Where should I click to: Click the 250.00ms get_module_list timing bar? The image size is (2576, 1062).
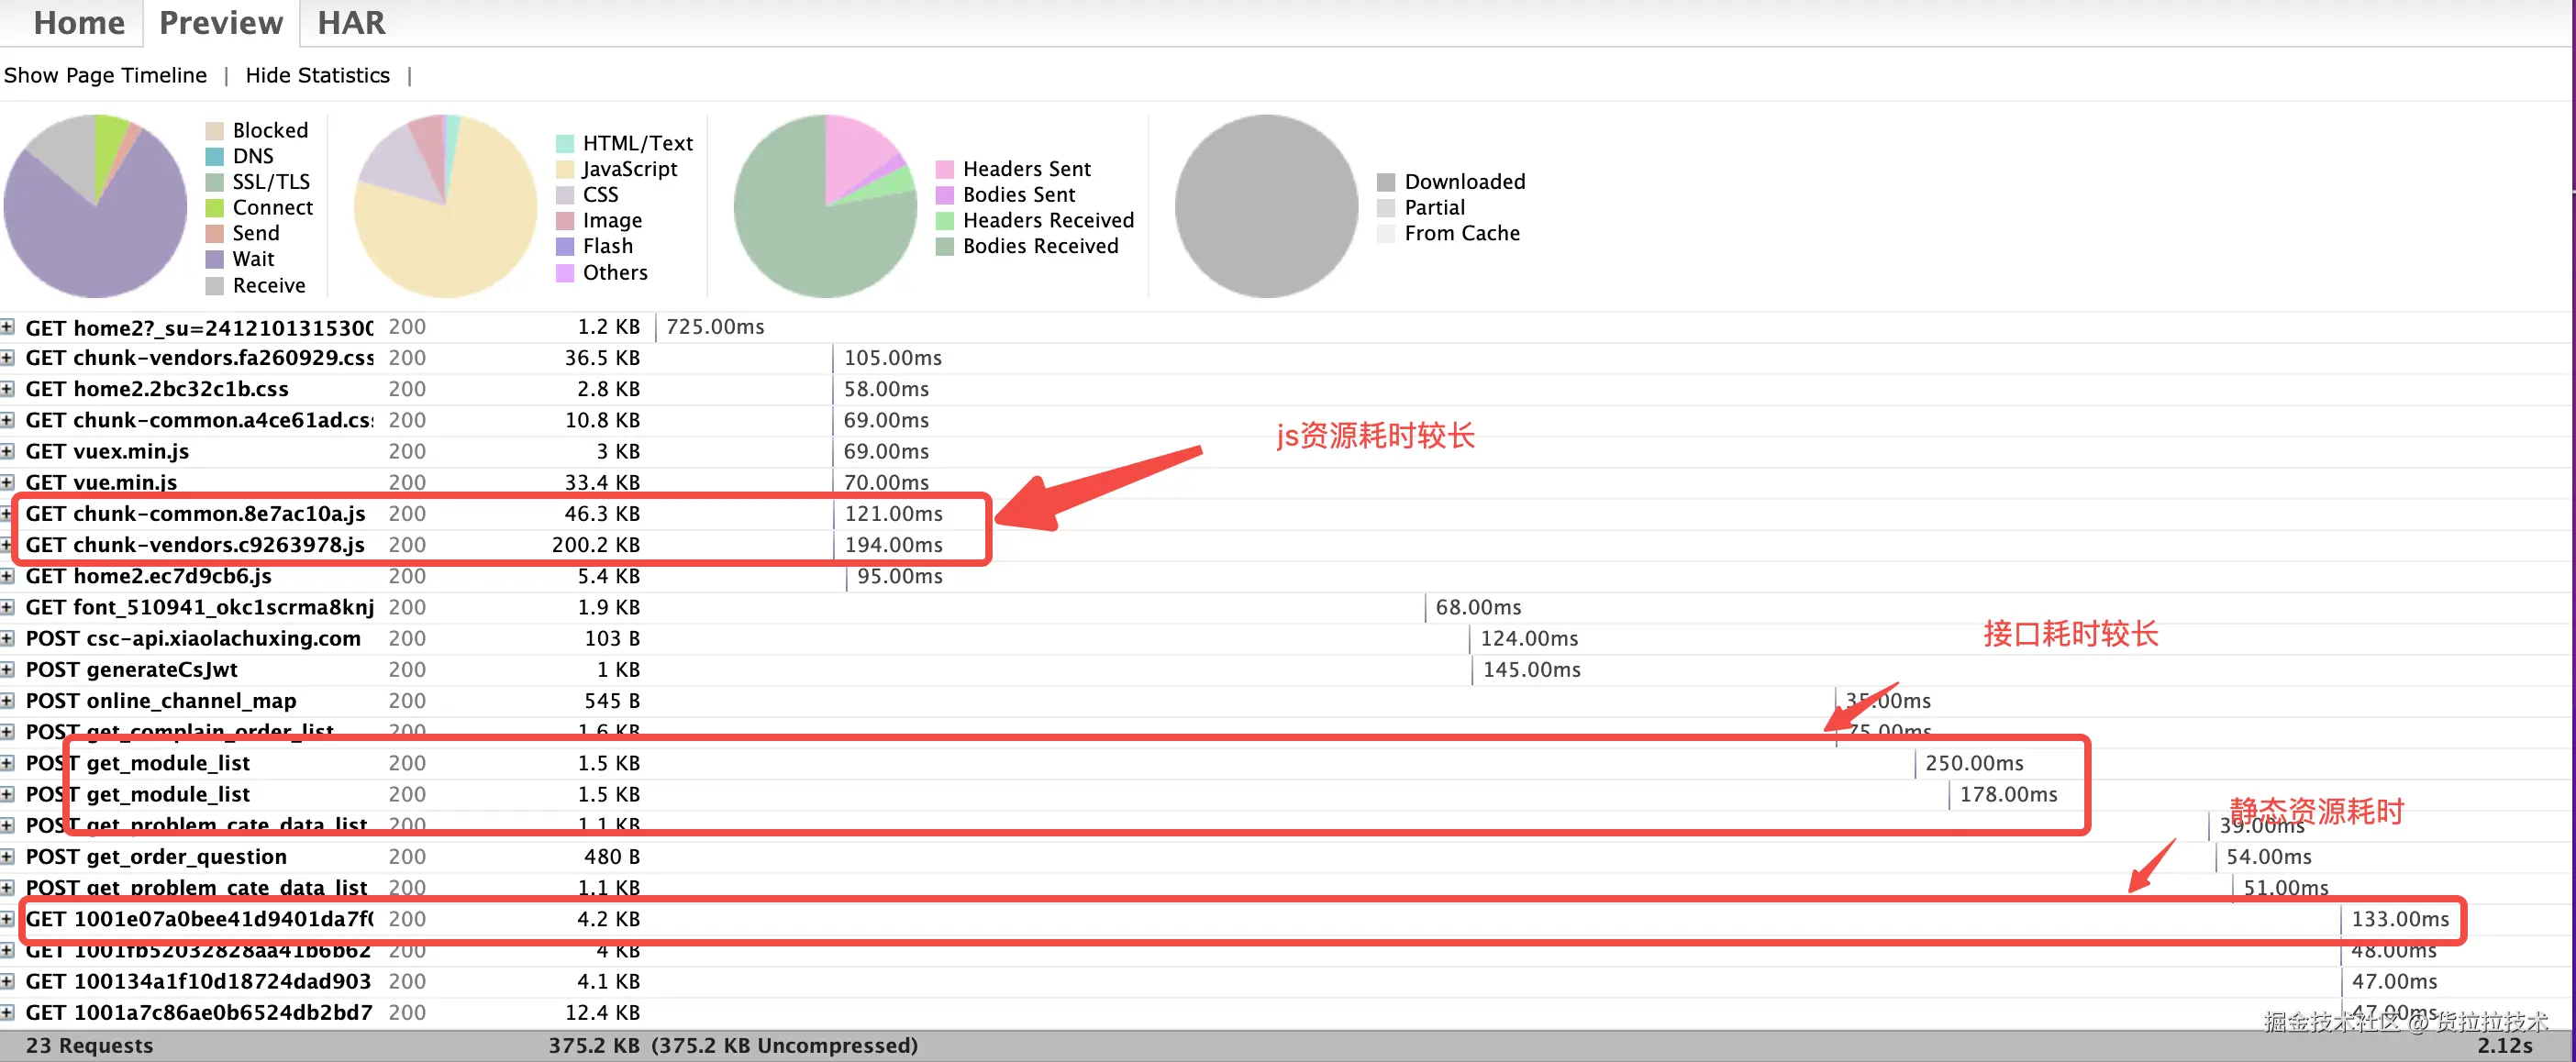1973,763
